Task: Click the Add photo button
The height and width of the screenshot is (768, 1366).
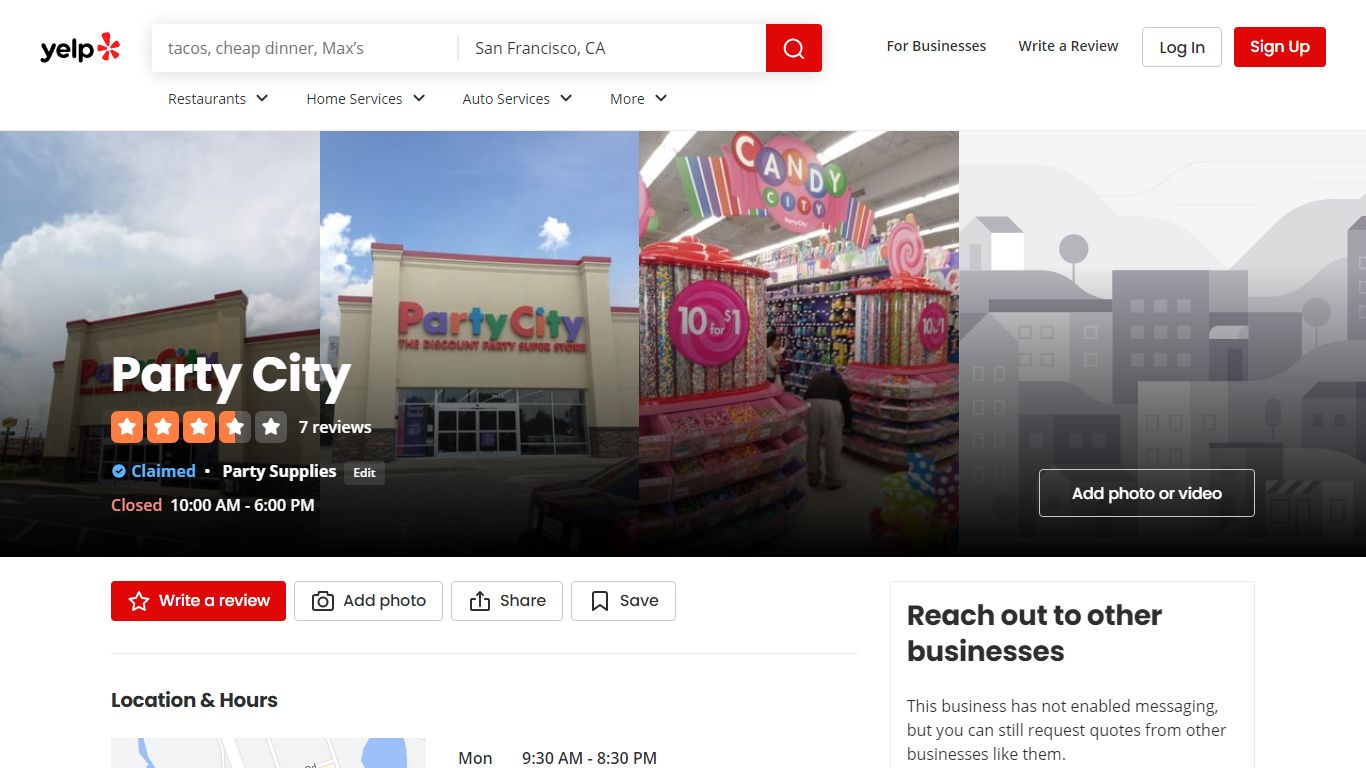Action: coord(368,601)
